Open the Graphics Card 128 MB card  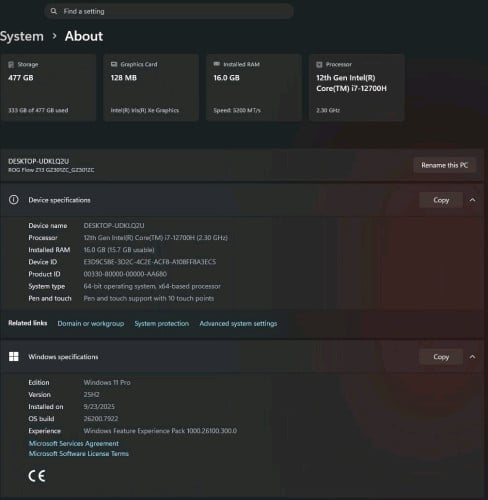point(151,87)
